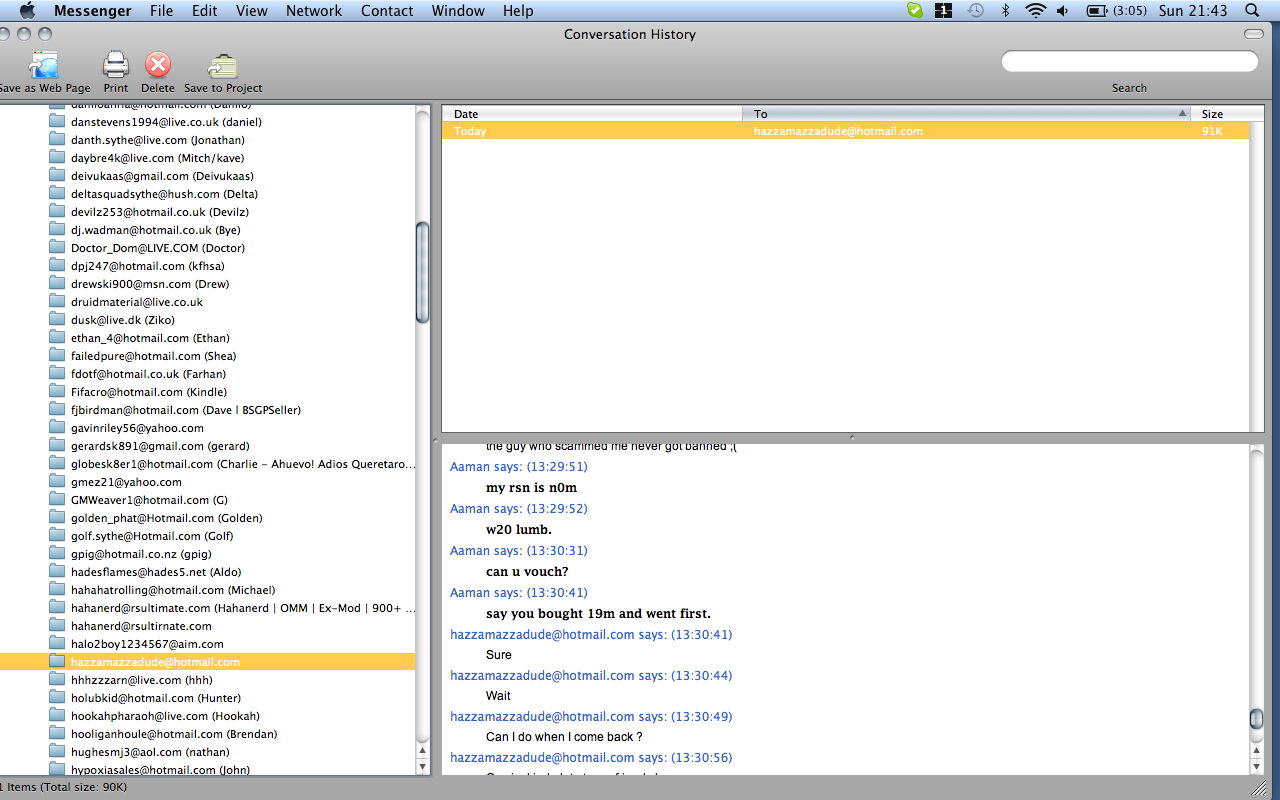The height and width of the screenshot is (800, 1280).
Task: Sort conversations by the Date column header
Action: click(x=592, y=114)
